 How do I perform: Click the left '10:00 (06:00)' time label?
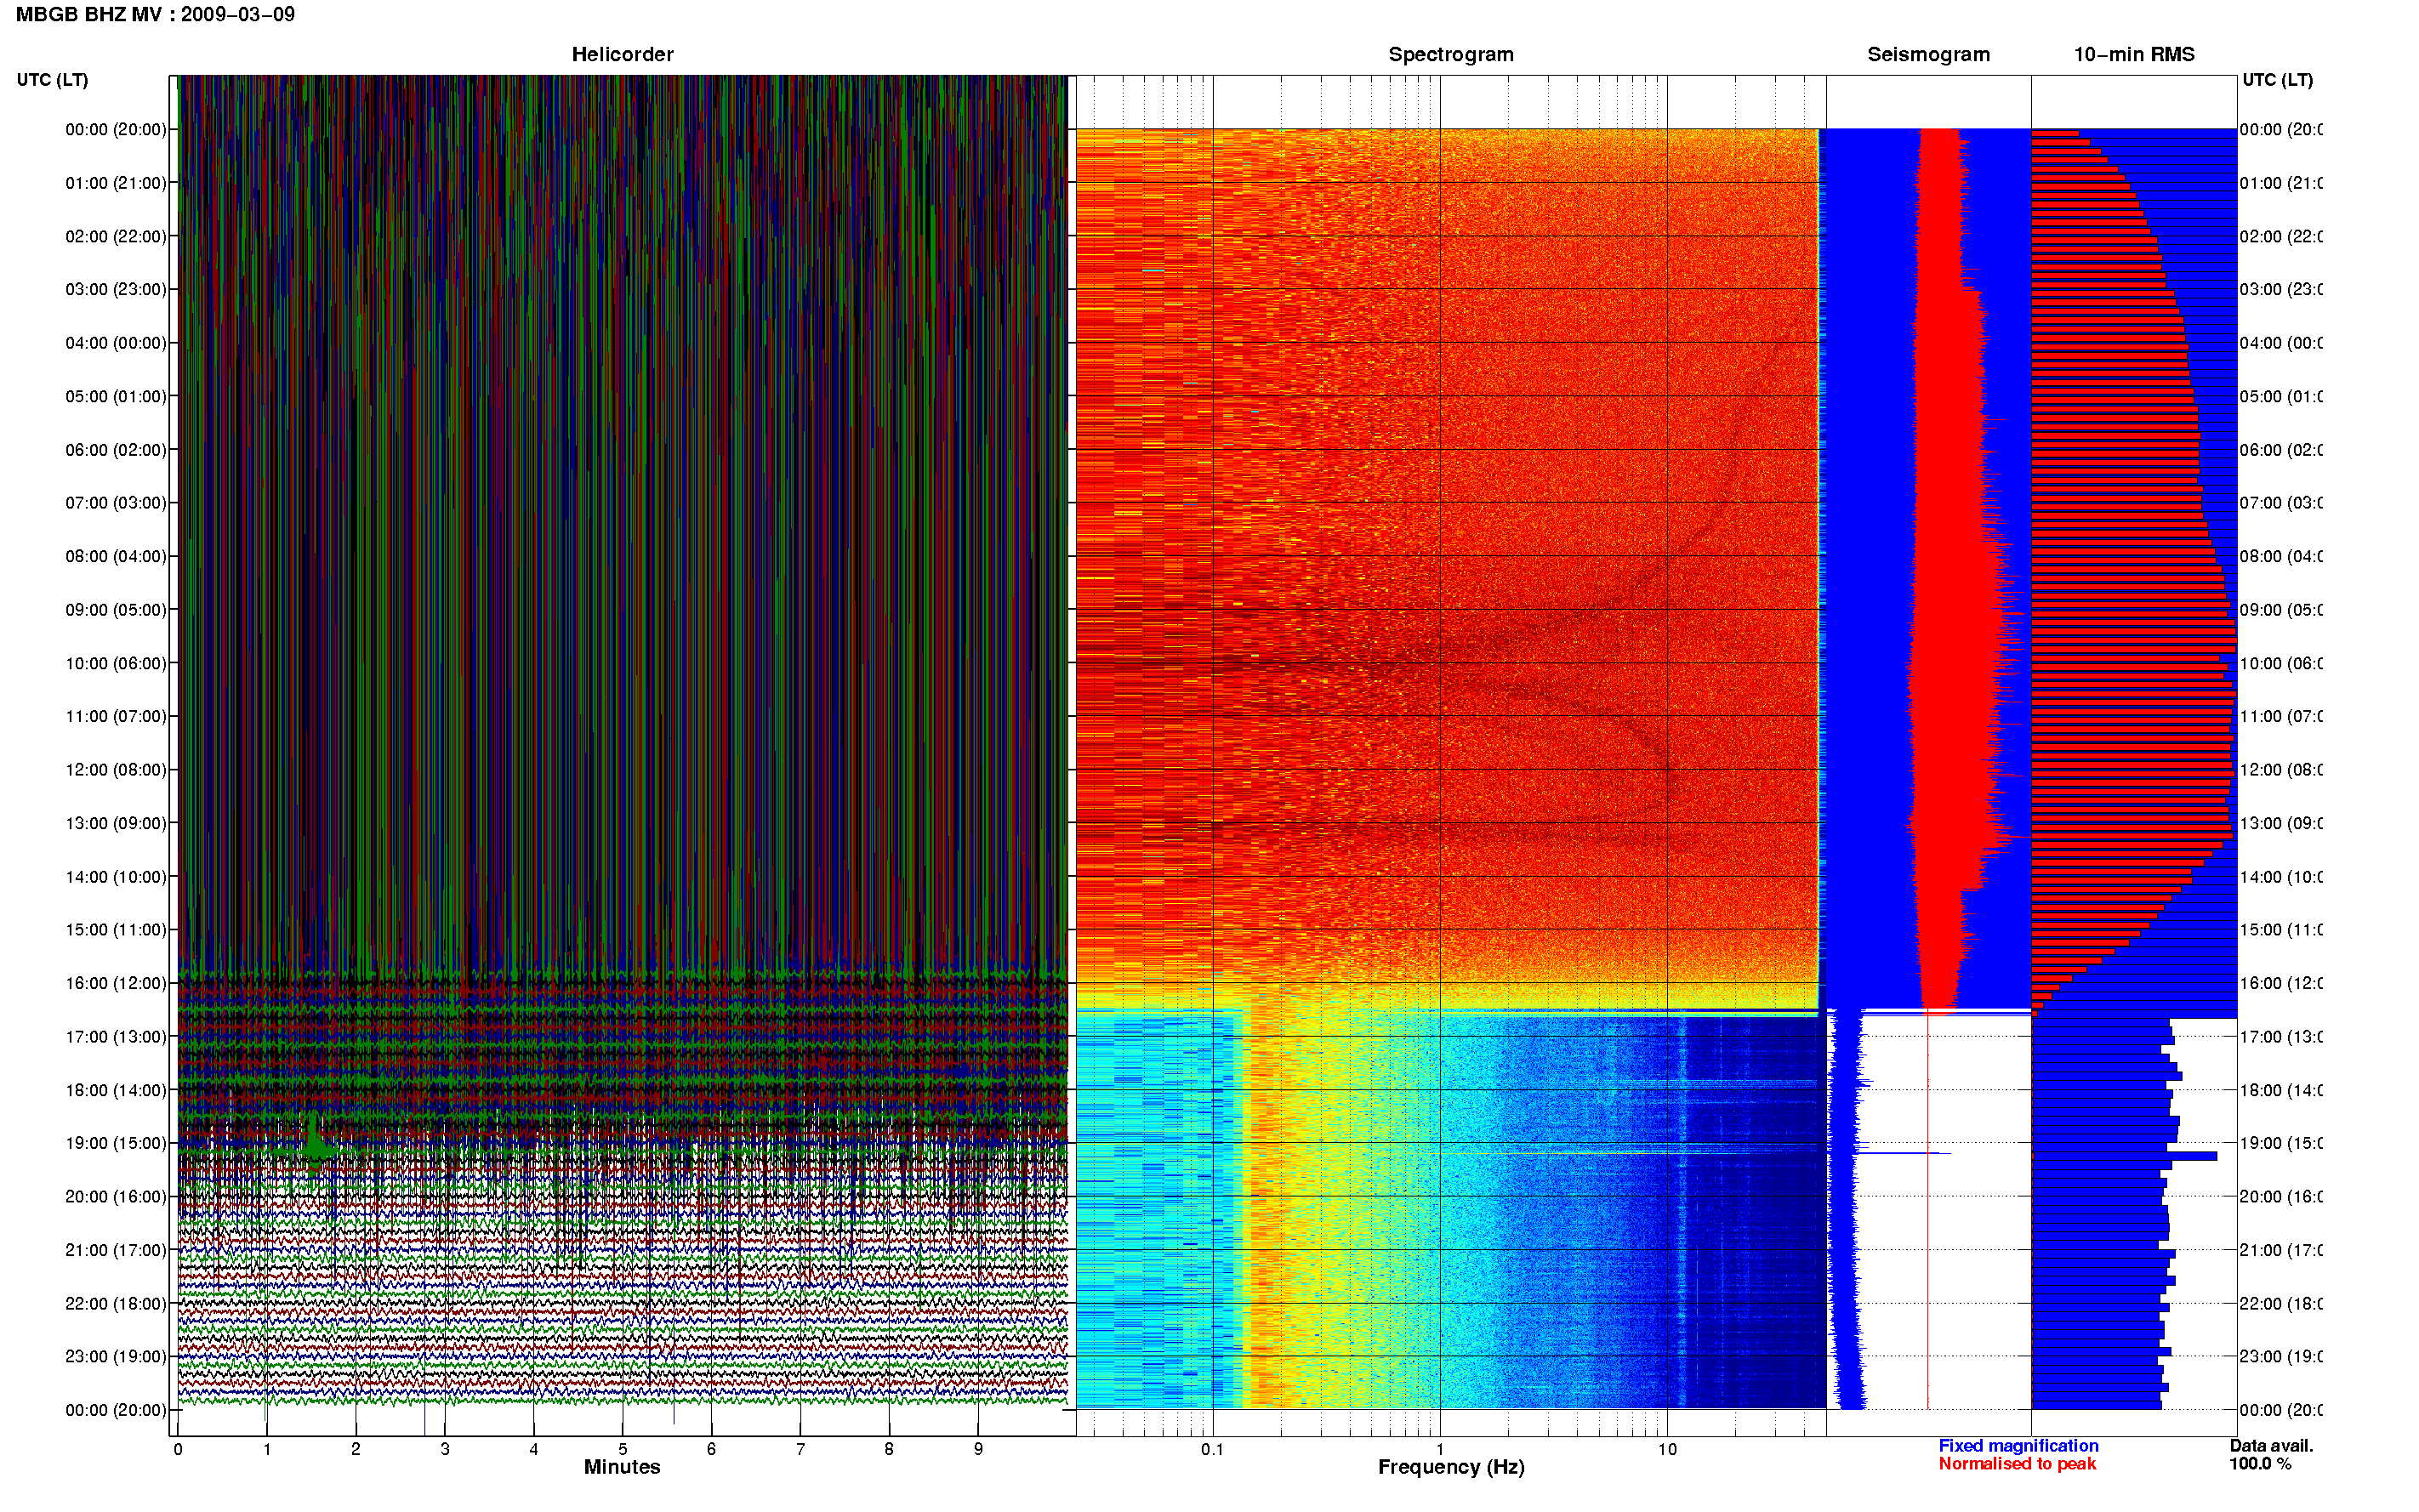[x=116, y=664]
